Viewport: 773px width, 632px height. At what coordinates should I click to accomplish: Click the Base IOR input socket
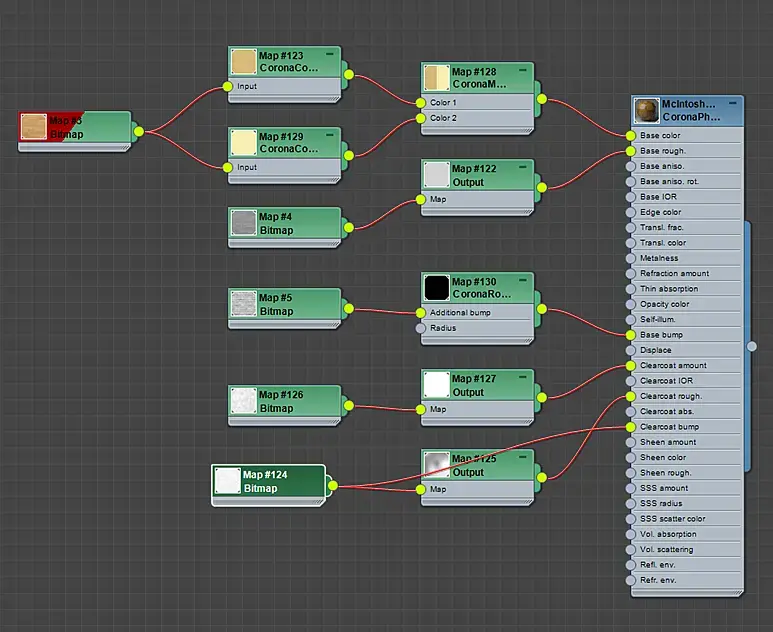(631, 197)
